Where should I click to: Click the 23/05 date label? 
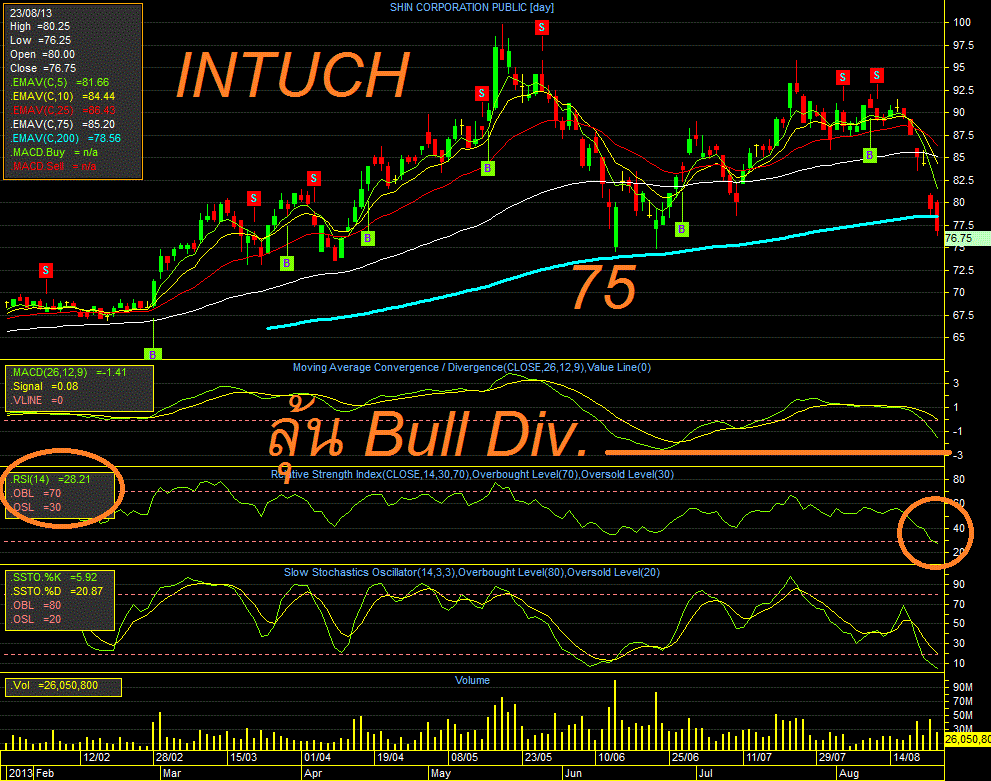538,756
